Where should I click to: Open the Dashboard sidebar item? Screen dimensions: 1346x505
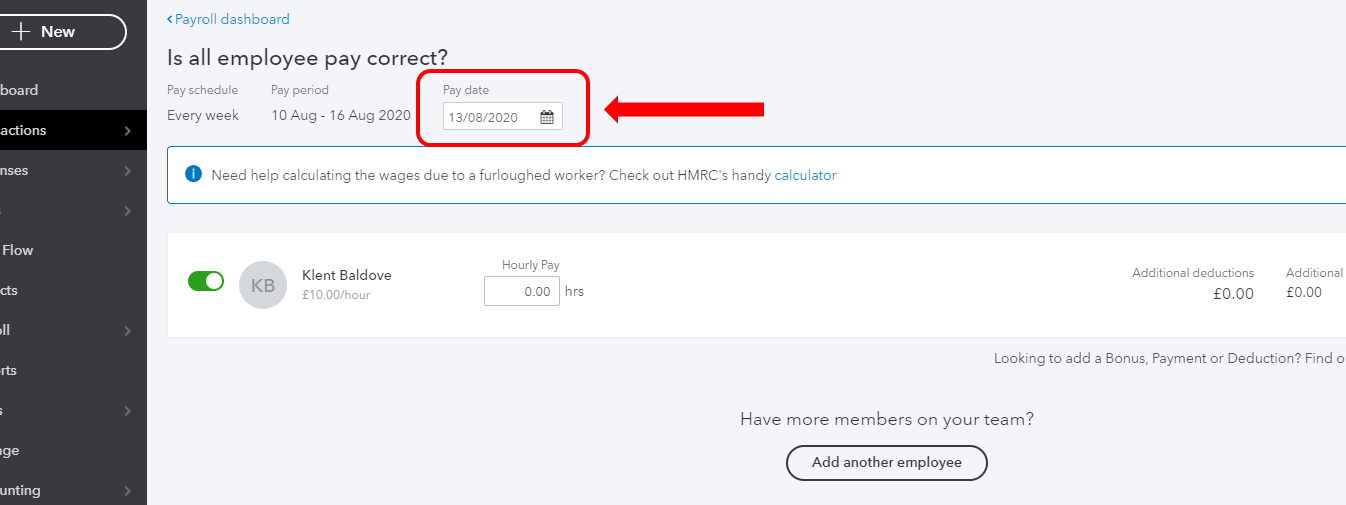[20, 90]
